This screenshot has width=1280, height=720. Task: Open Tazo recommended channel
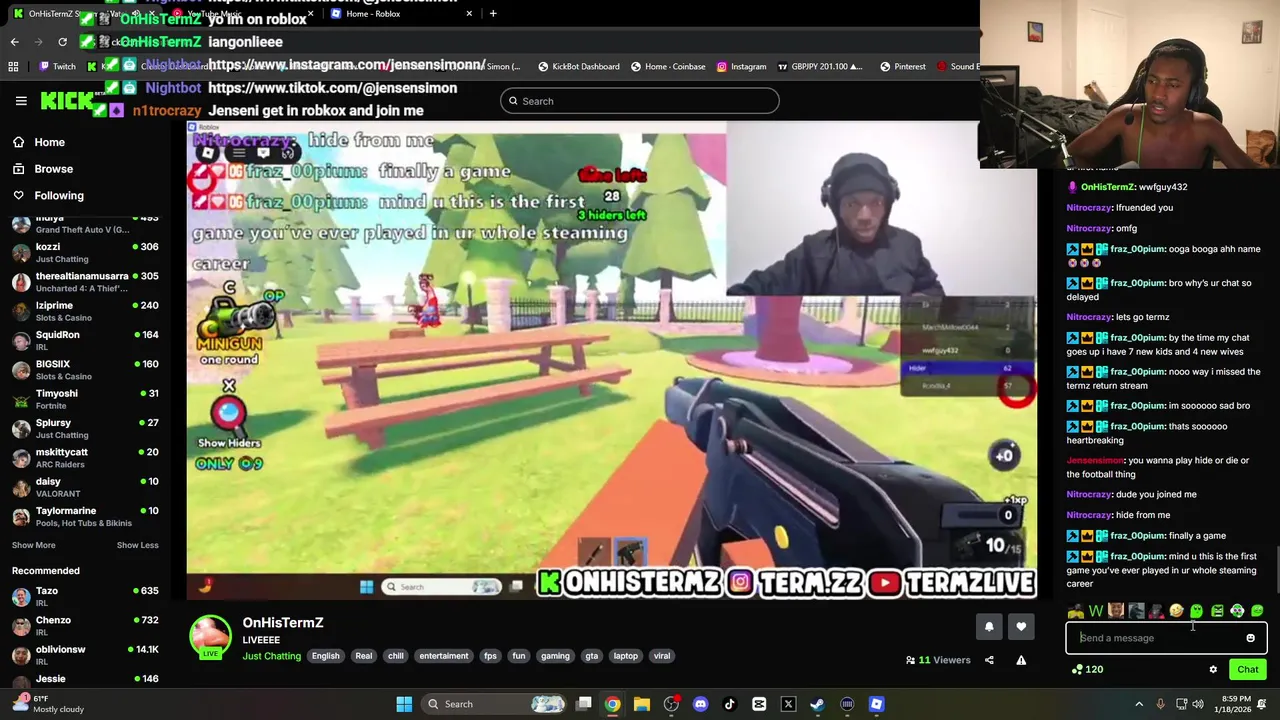(84, 597)
